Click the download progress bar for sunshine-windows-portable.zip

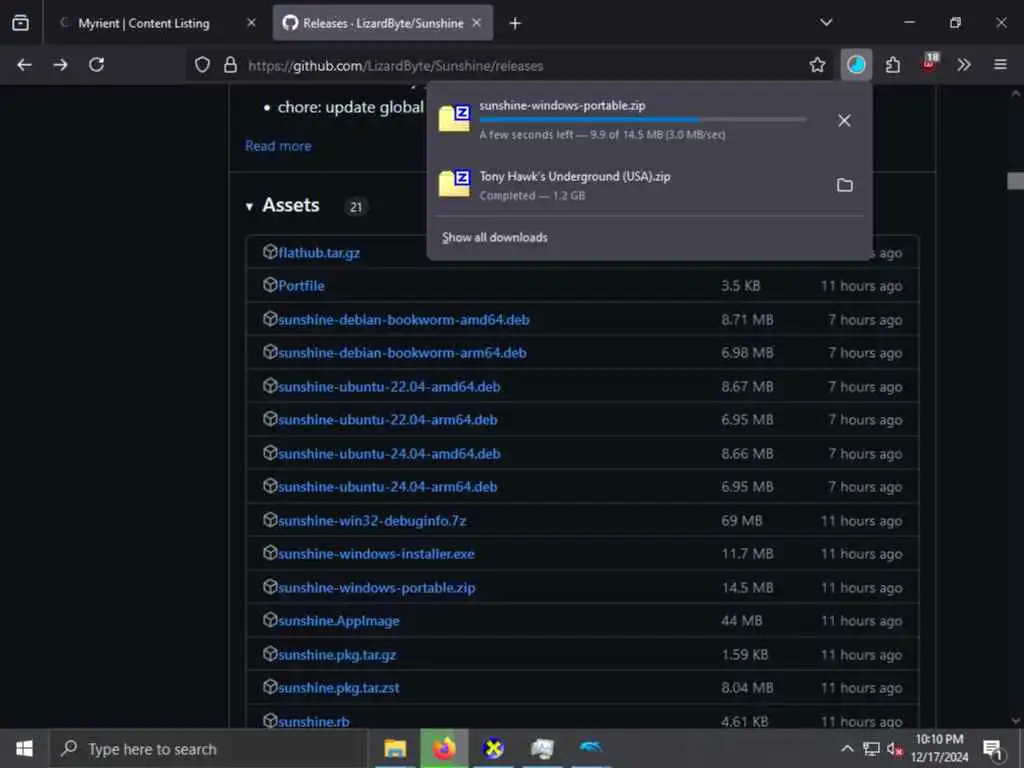point(643,120)
